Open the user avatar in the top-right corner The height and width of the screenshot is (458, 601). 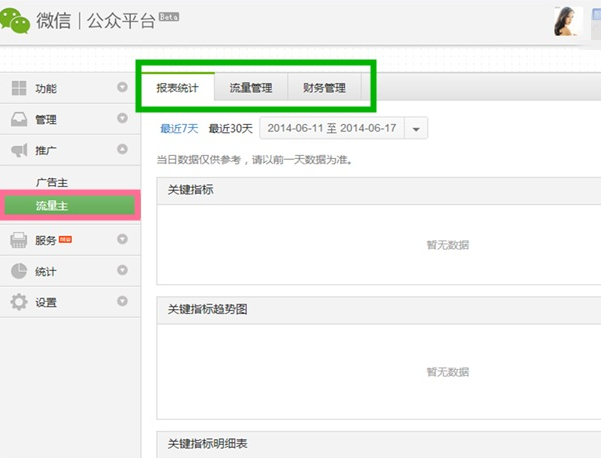pyautogui.click(x=568, y=21)
